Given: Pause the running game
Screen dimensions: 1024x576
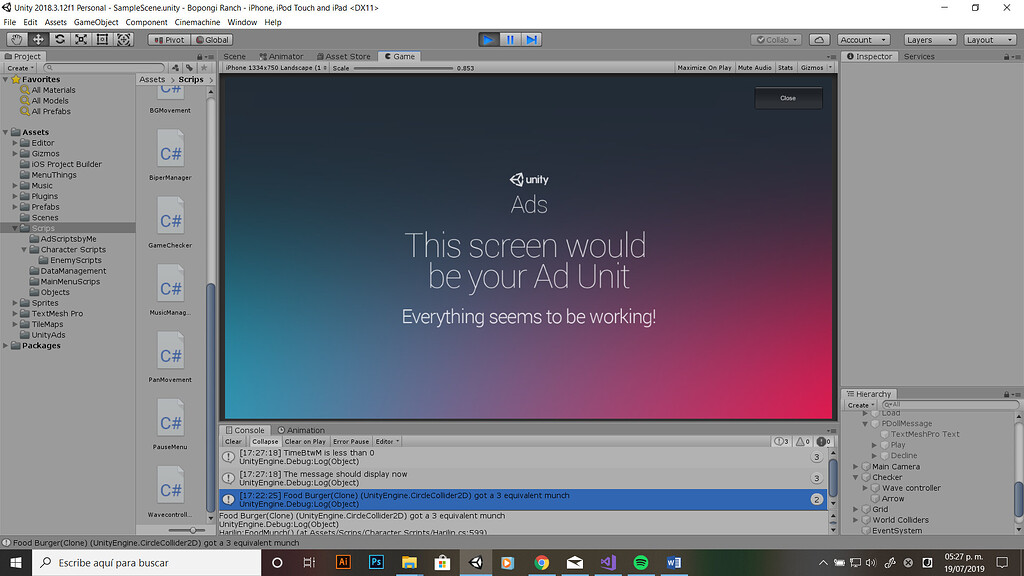Looking at the screenshot, I should click(512, 39).
